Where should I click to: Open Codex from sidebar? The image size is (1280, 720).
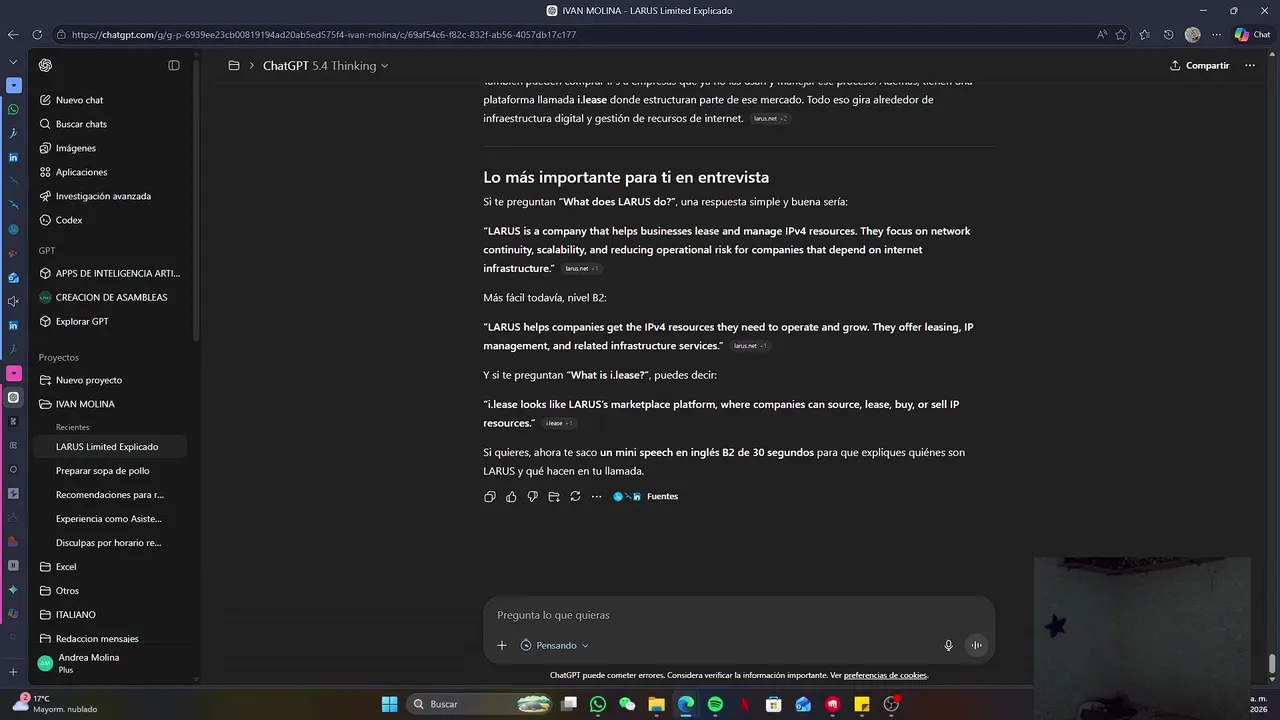pyautogui.click(x=112, y=220)
